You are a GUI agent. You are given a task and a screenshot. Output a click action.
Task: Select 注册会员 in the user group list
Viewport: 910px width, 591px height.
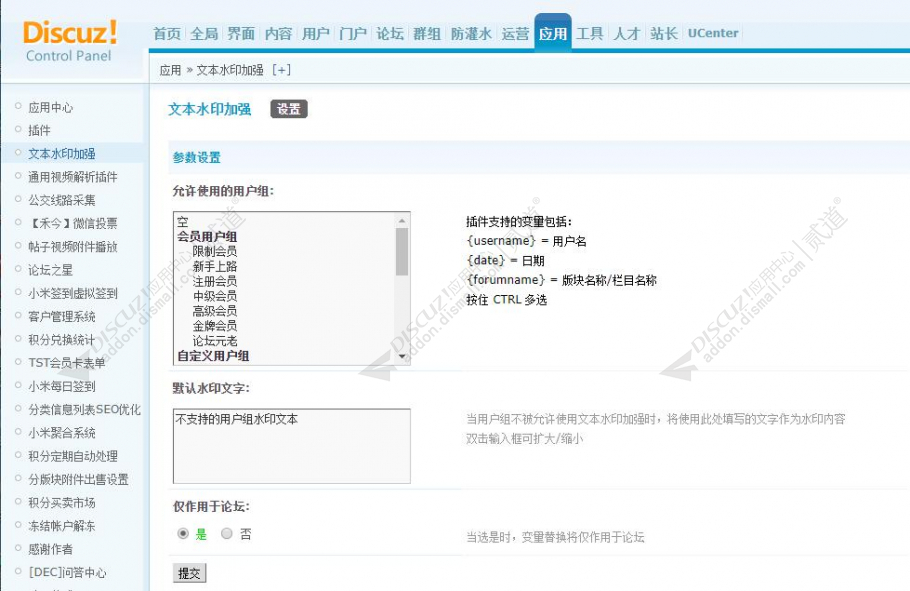(215, 281)
